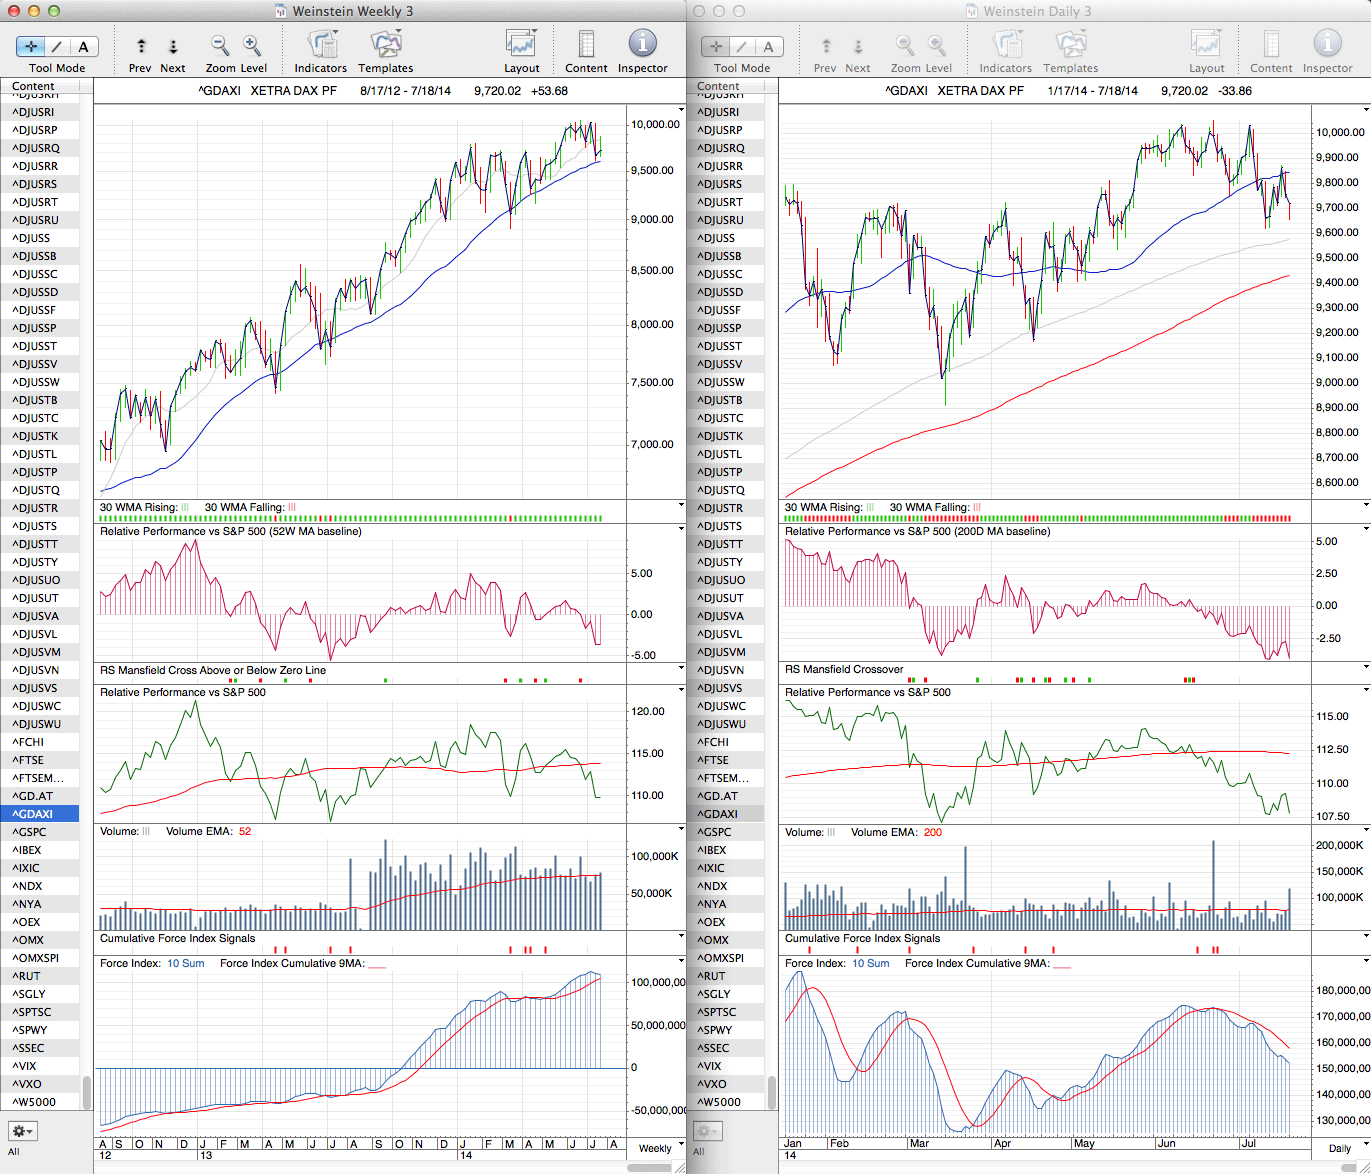This screenshot has width=1371, height=1174.
Task: Select ^VIX in the Weekly window symbol list
Action: click(40, 1066)
